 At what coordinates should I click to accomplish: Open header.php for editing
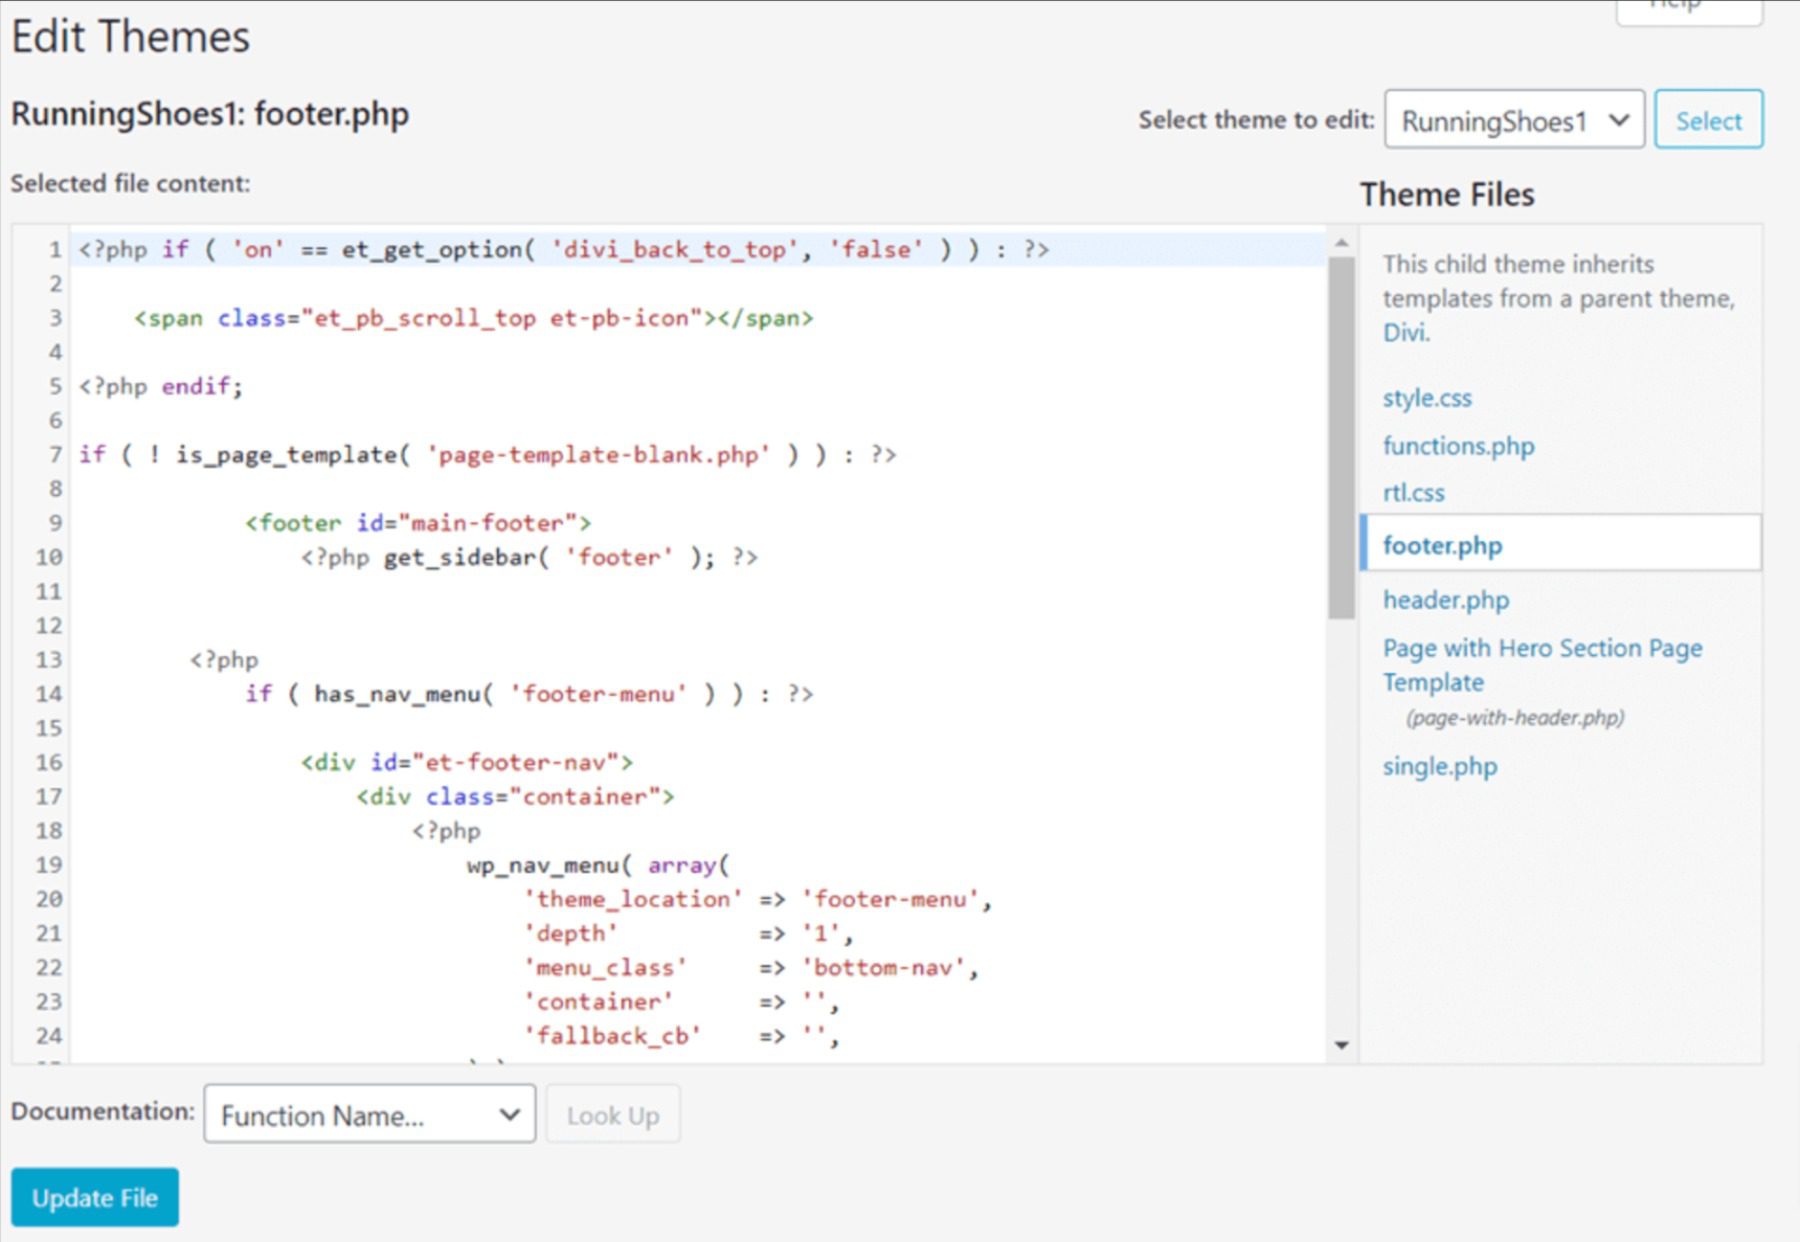tap(1446, 599)
